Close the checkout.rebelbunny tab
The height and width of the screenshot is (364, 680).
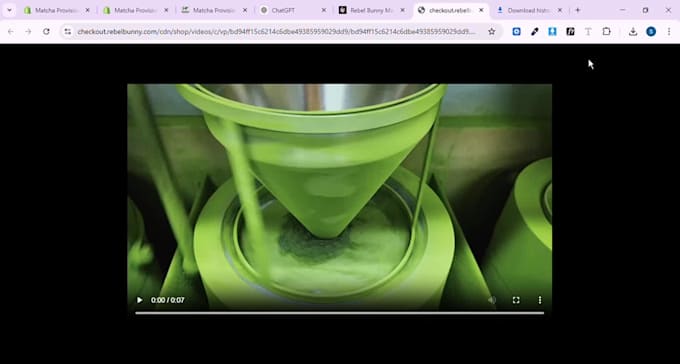481,10
